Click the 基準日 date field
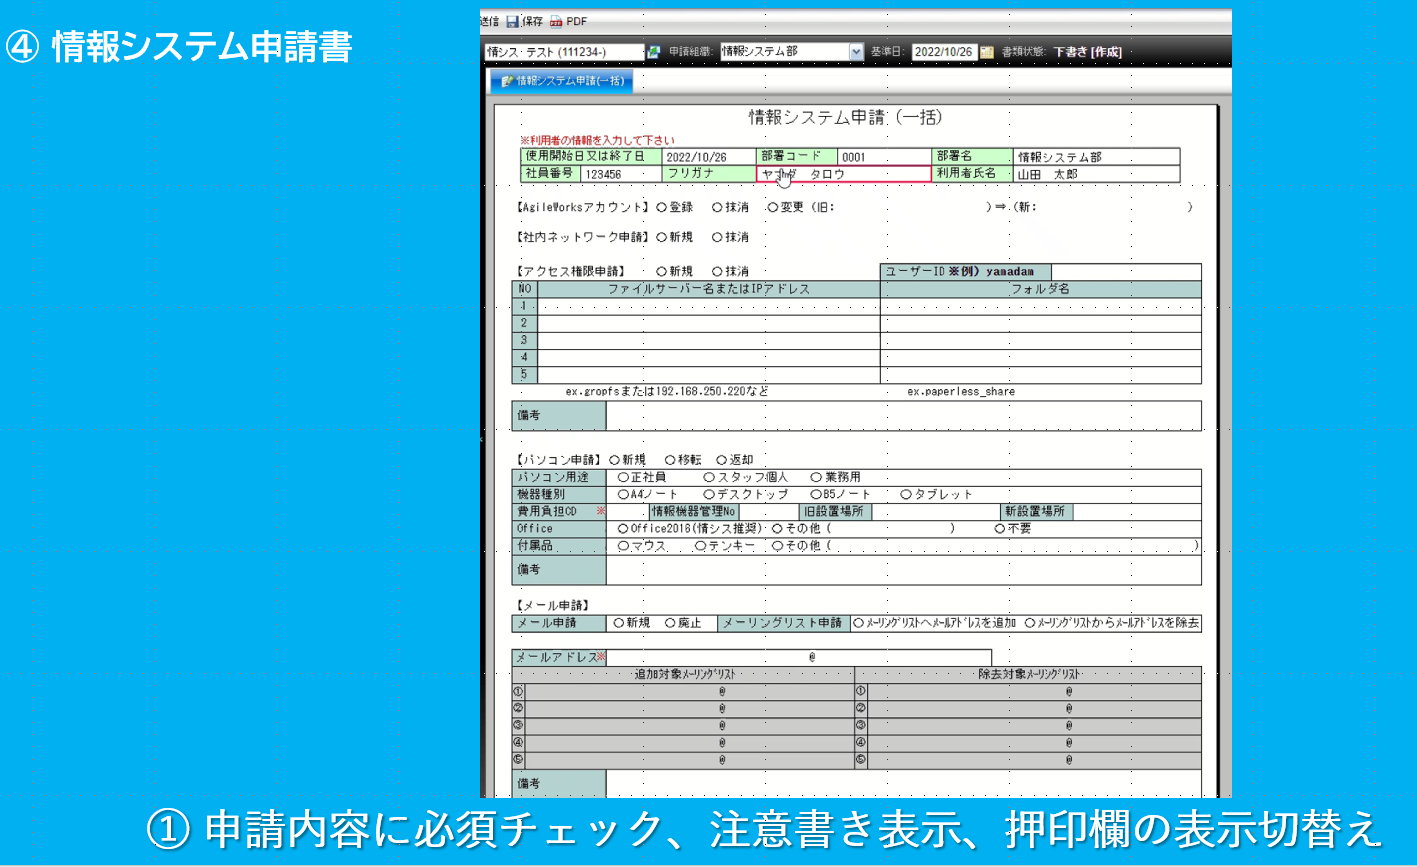 pyautogui.click(x=944, y=52)
